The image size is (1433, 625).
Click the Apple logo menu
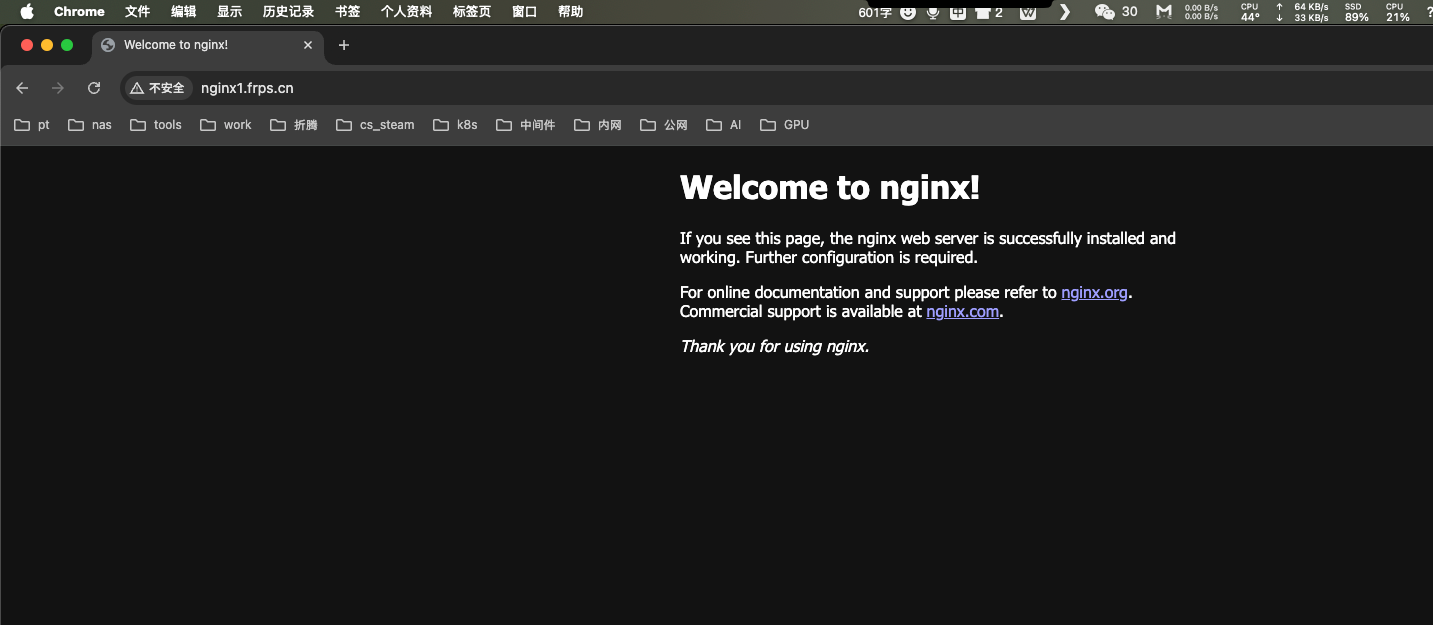pos(27,12)
